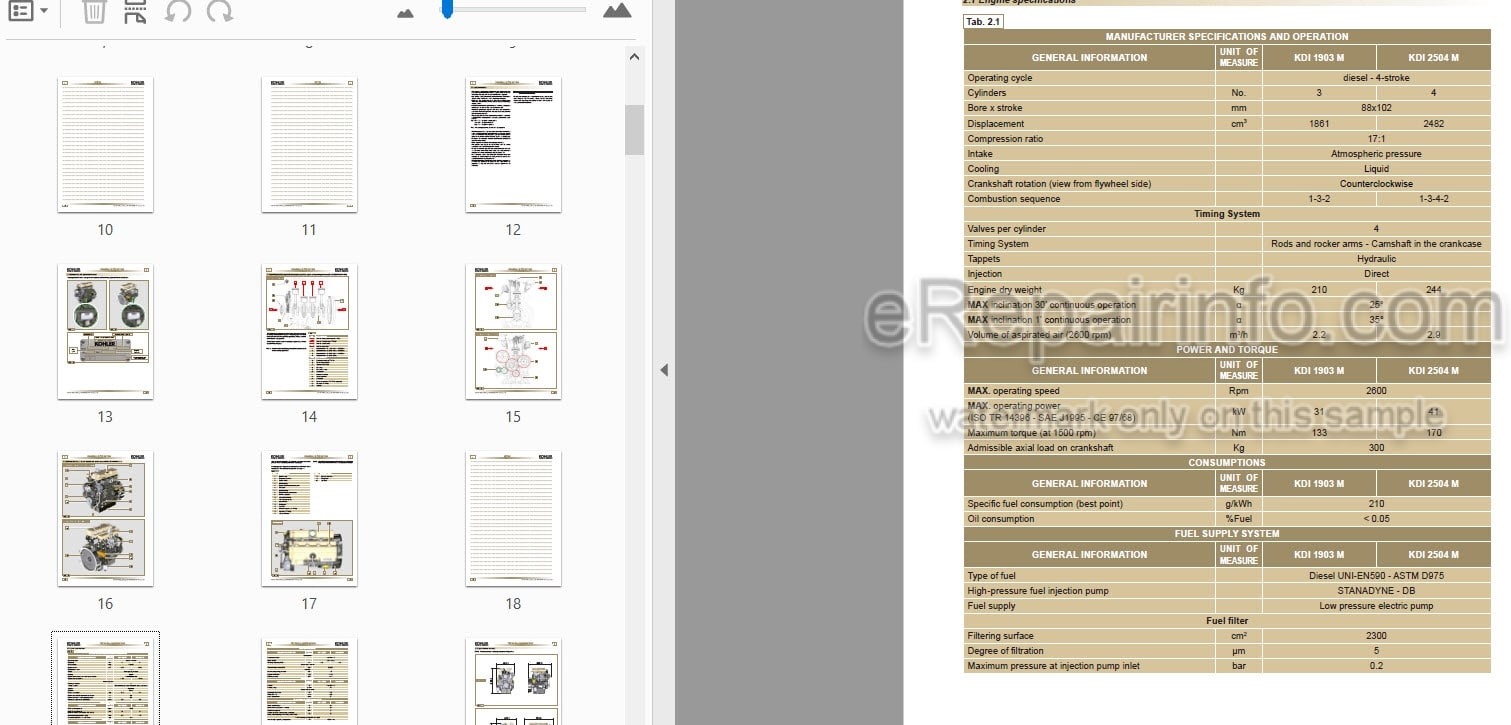Open page 14 thumbnail
This screenshot has height=725, width=1511.
click(x=309, y=332)
